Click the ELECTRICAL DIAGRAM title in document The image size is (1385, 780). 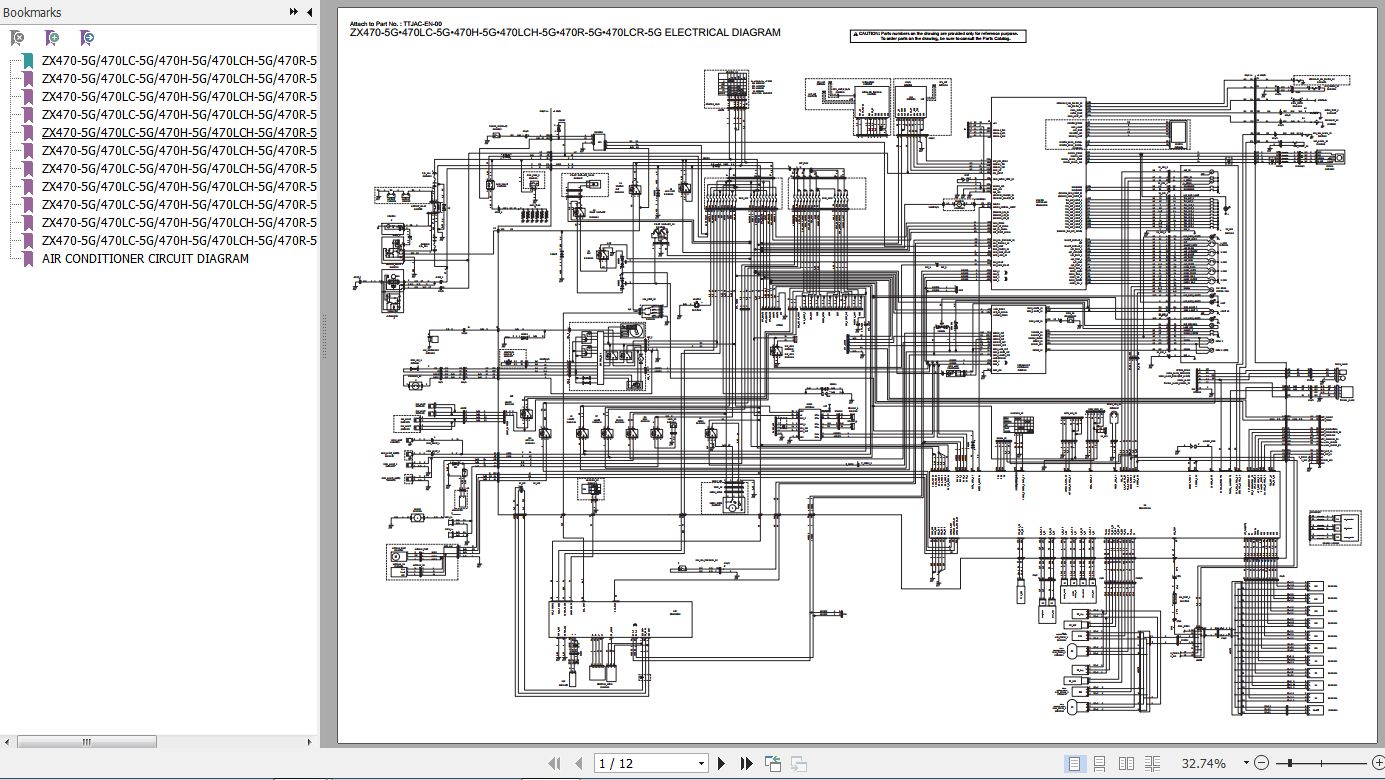pyautogui.click(x=565, y=32)
